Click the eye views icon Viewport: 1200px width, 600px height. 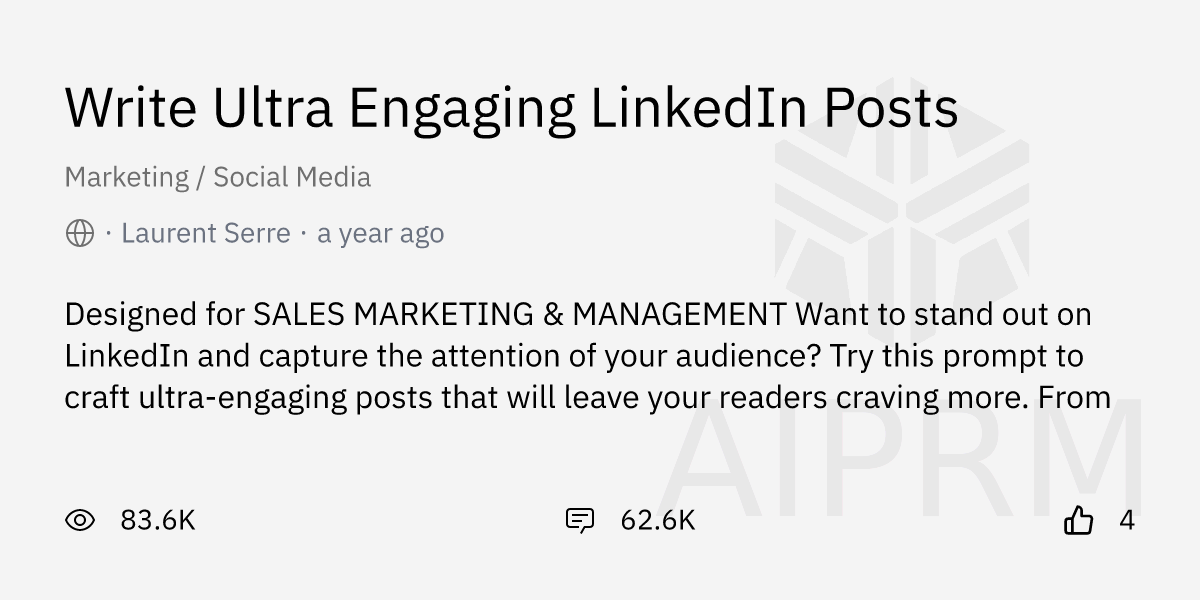tap(80, 520)
